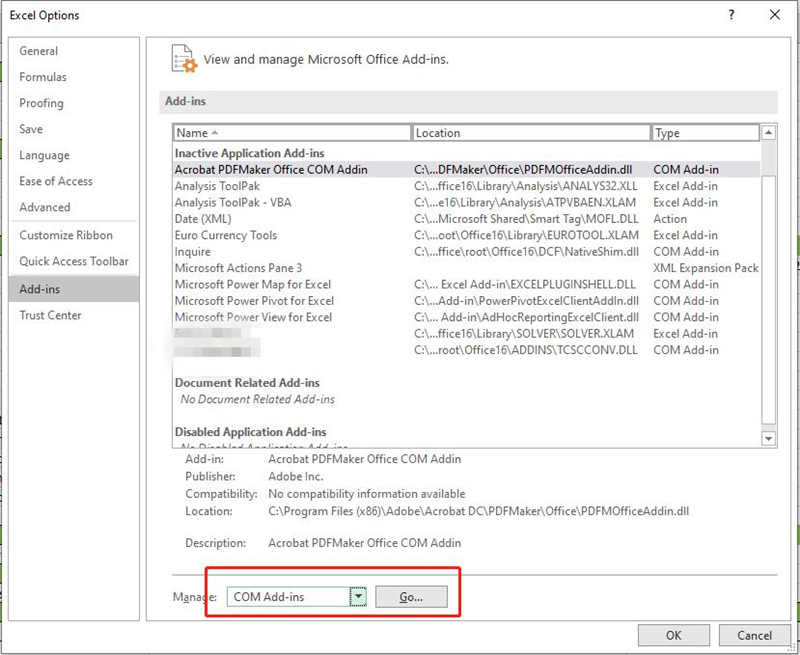800x655 pixels.
Task: Switch to the Formulas category
Action: coord(43,77)
